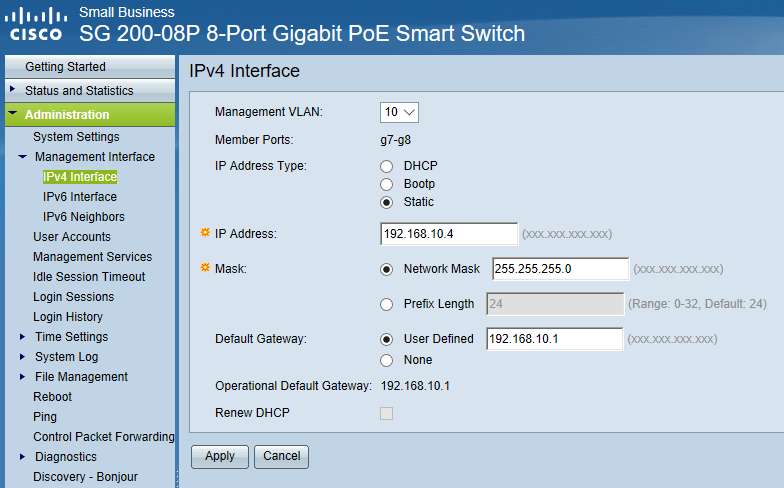Open Control Packet Forwarding
Viewport: 784px width, 488px height.
pos(104,436)
